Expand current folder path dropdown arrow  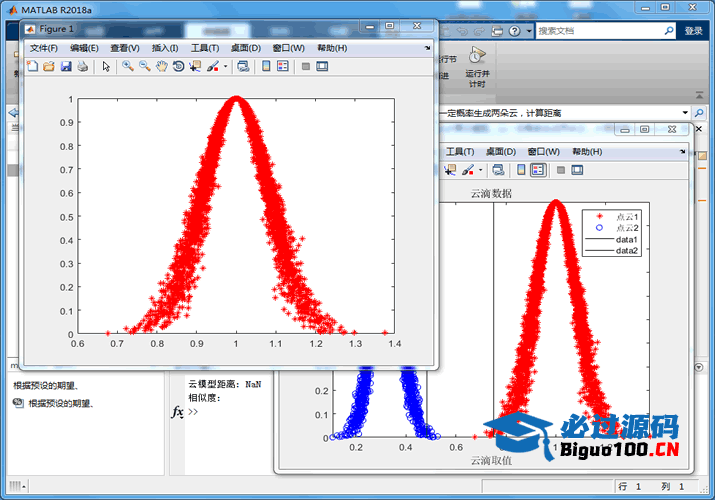point(685,113)
